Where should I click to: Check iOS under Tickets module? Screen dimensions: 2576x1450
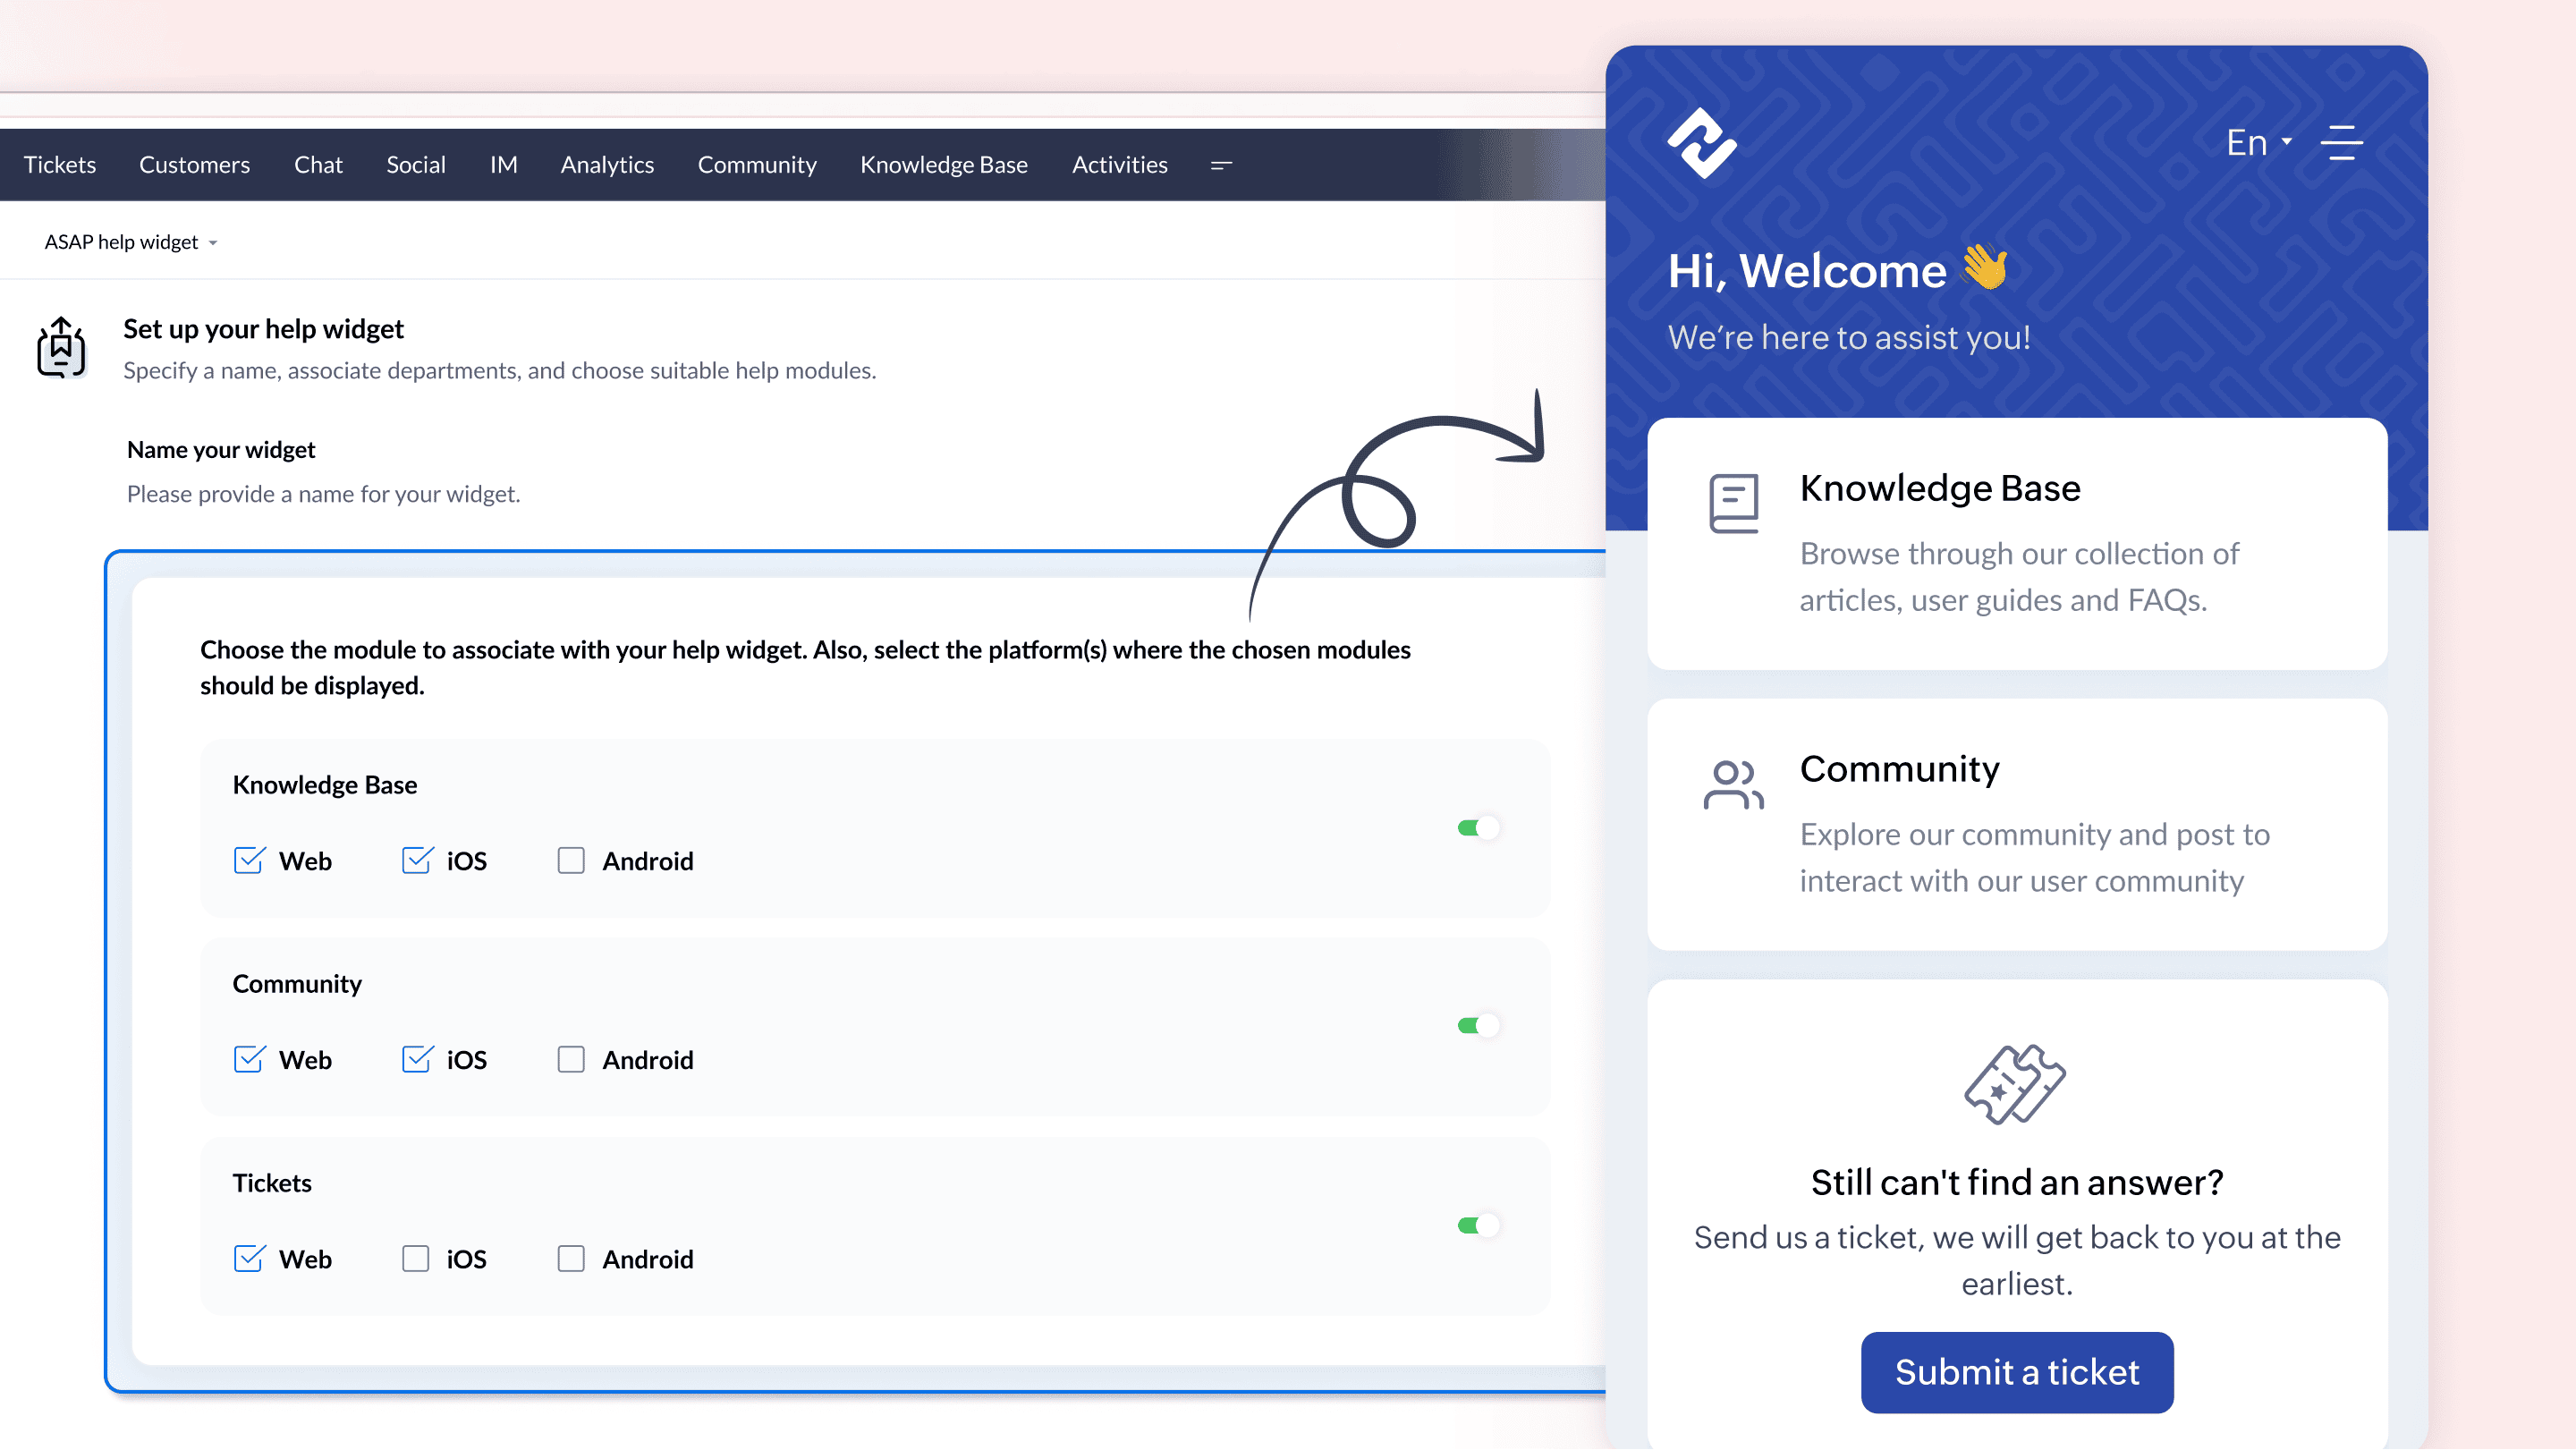pos(416,1259)
